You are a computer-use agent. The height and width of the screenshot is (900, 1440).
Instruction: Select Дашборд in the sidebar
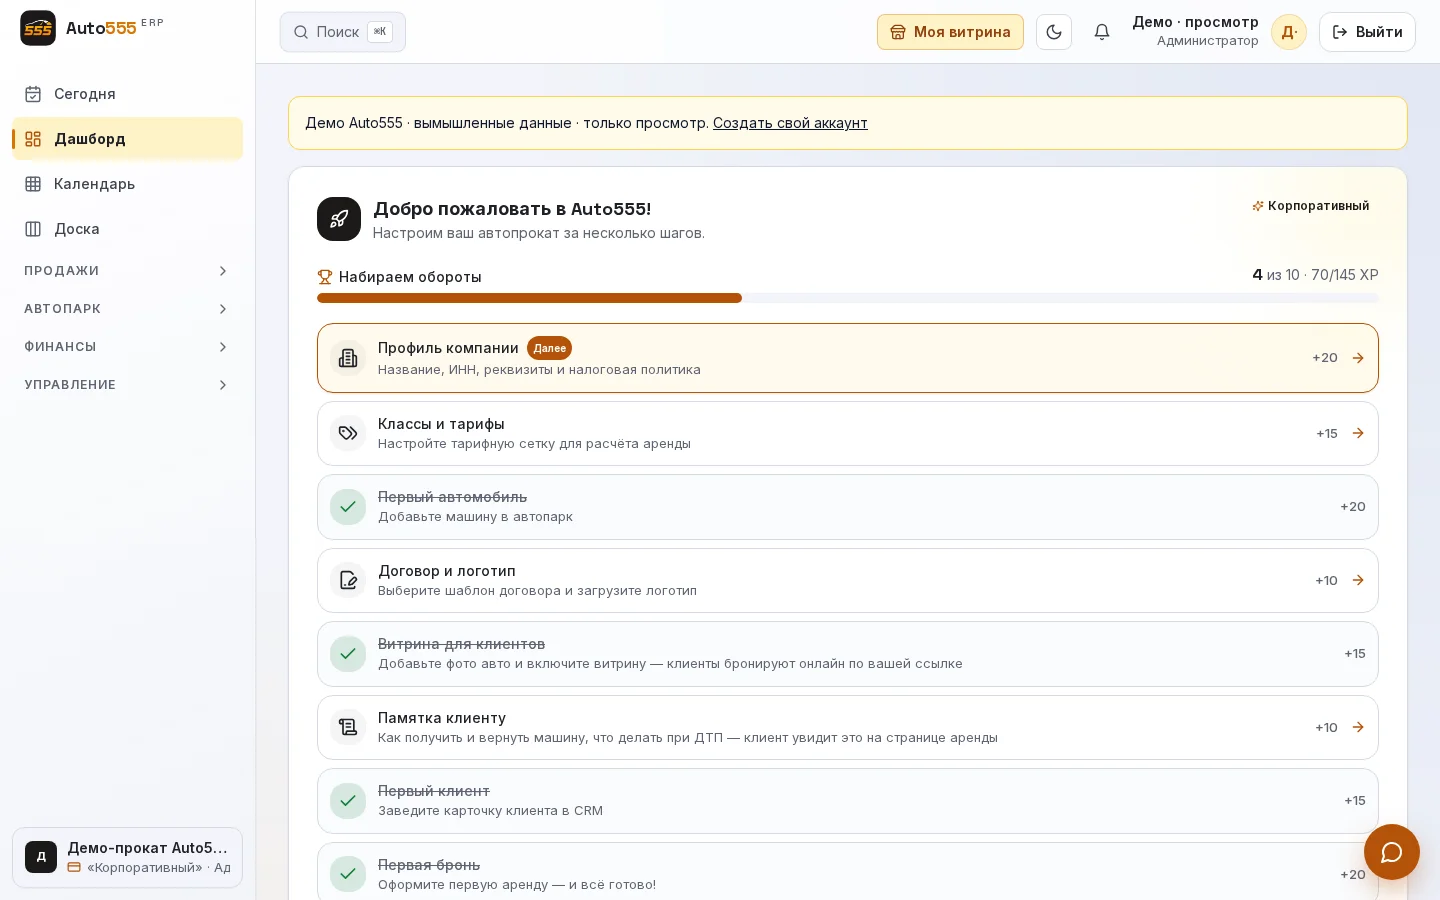point(127,139)
